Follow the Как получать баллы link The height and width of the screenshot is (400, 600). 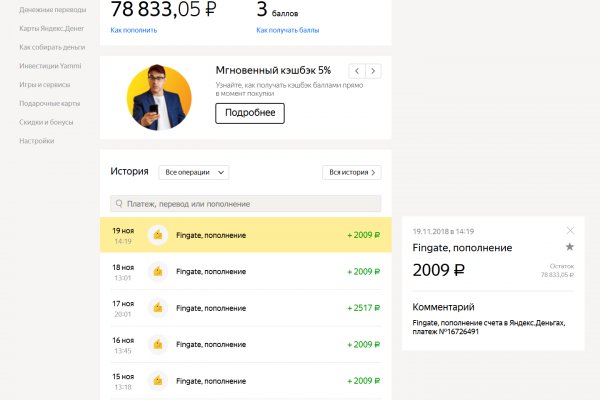(x=287, y=31)
